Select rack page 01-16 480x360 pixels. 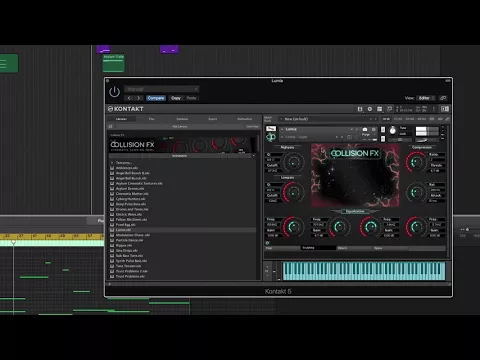386,119
